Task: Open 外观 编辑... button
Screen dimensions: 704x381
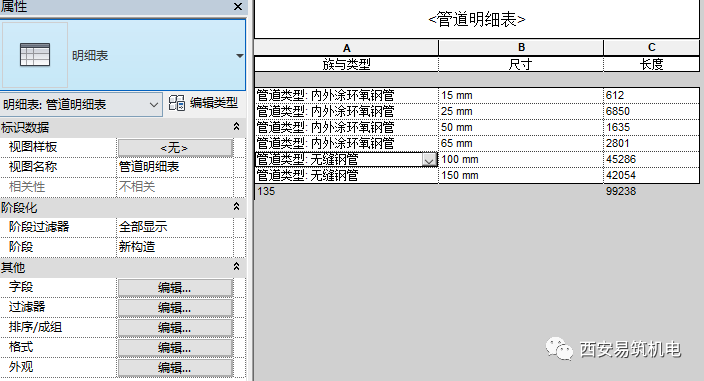Action: [x=175, y=368]
